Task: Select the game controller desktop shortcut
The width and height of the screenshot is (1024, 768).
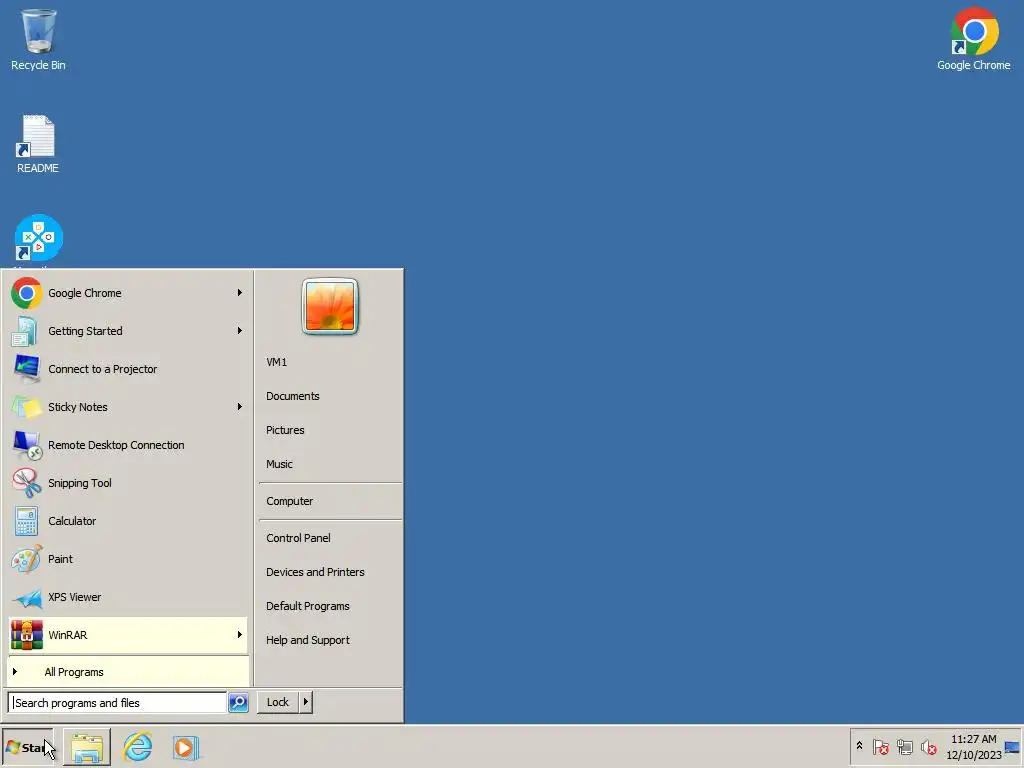Action: point(38,238)
